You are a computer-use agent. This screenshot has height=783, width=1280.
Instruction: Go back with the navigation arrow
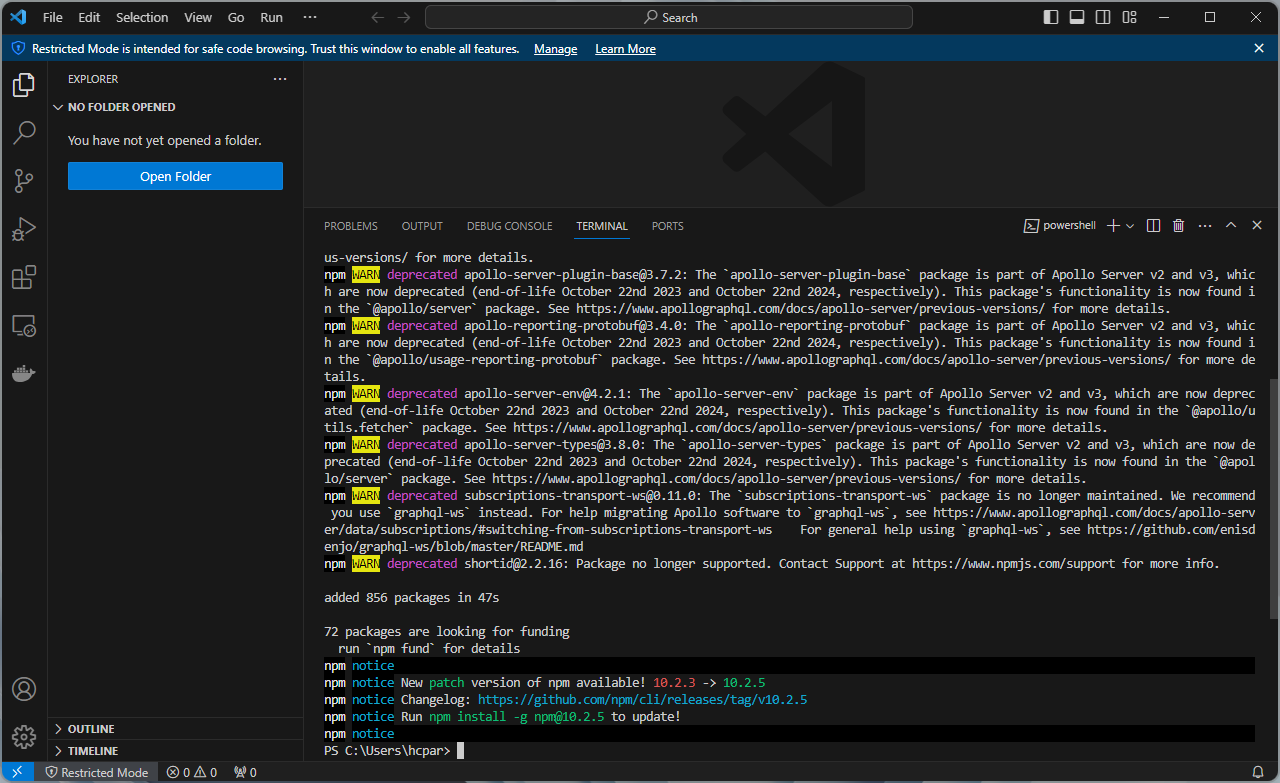(377, 17)
